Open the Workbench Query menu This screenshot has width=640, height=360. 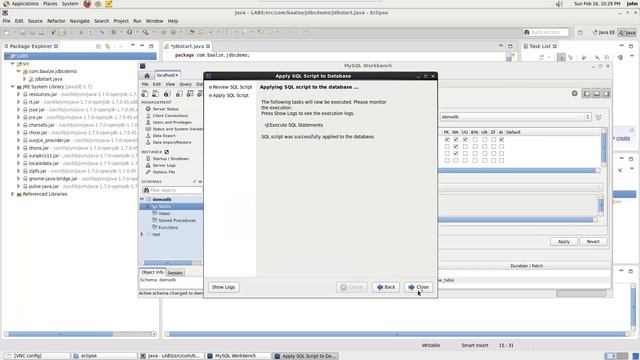click(x=185, y=84)
